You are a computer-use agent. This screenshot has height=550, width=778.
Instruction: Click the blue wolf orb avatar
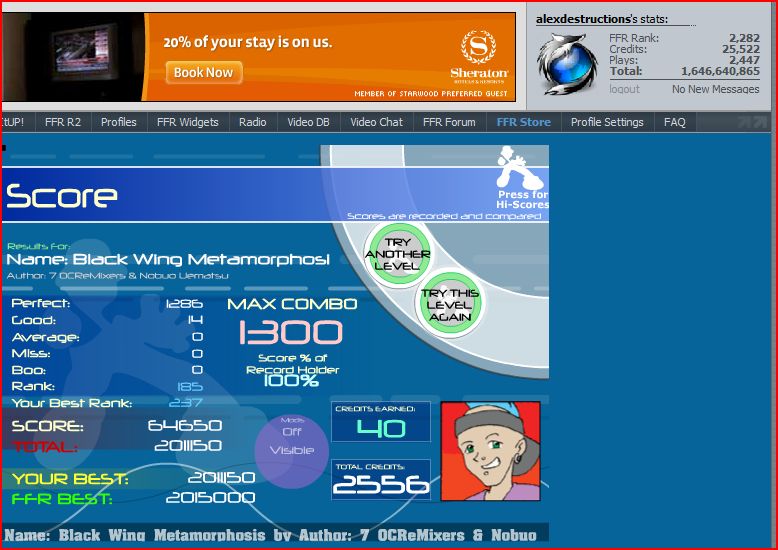tap(568, 64)
